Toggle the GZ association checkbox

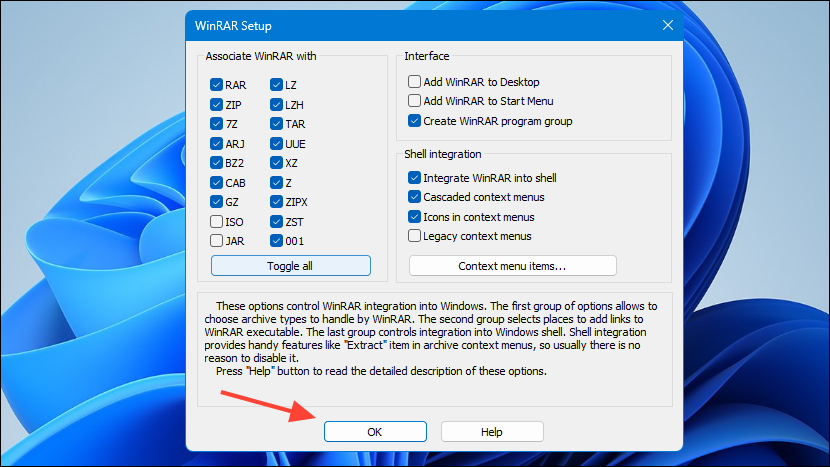click(x=216, y=202)
